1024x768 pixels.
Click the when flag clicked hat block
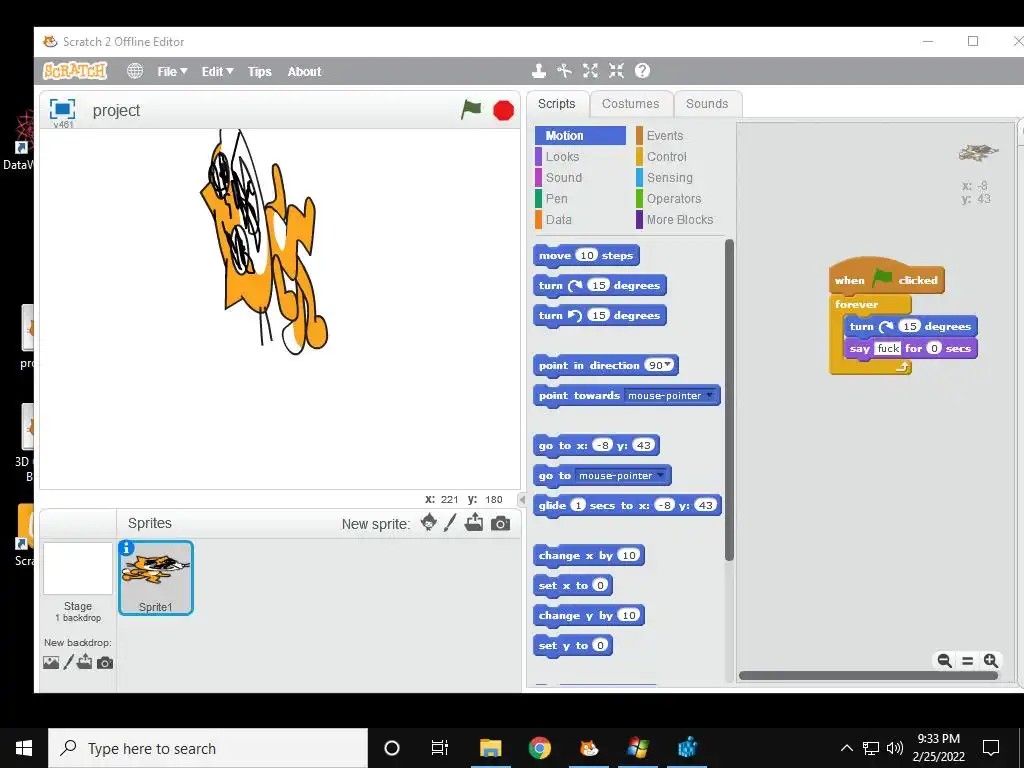click(886, 278)
